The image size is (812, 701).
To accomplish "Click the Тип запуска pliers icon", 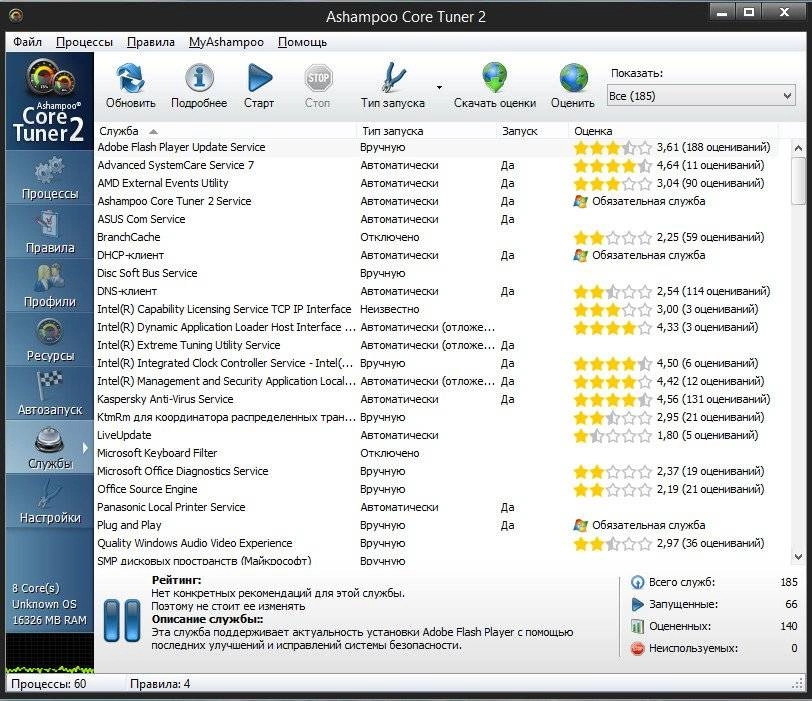I will pyautogui.click(x=393, y=78).
